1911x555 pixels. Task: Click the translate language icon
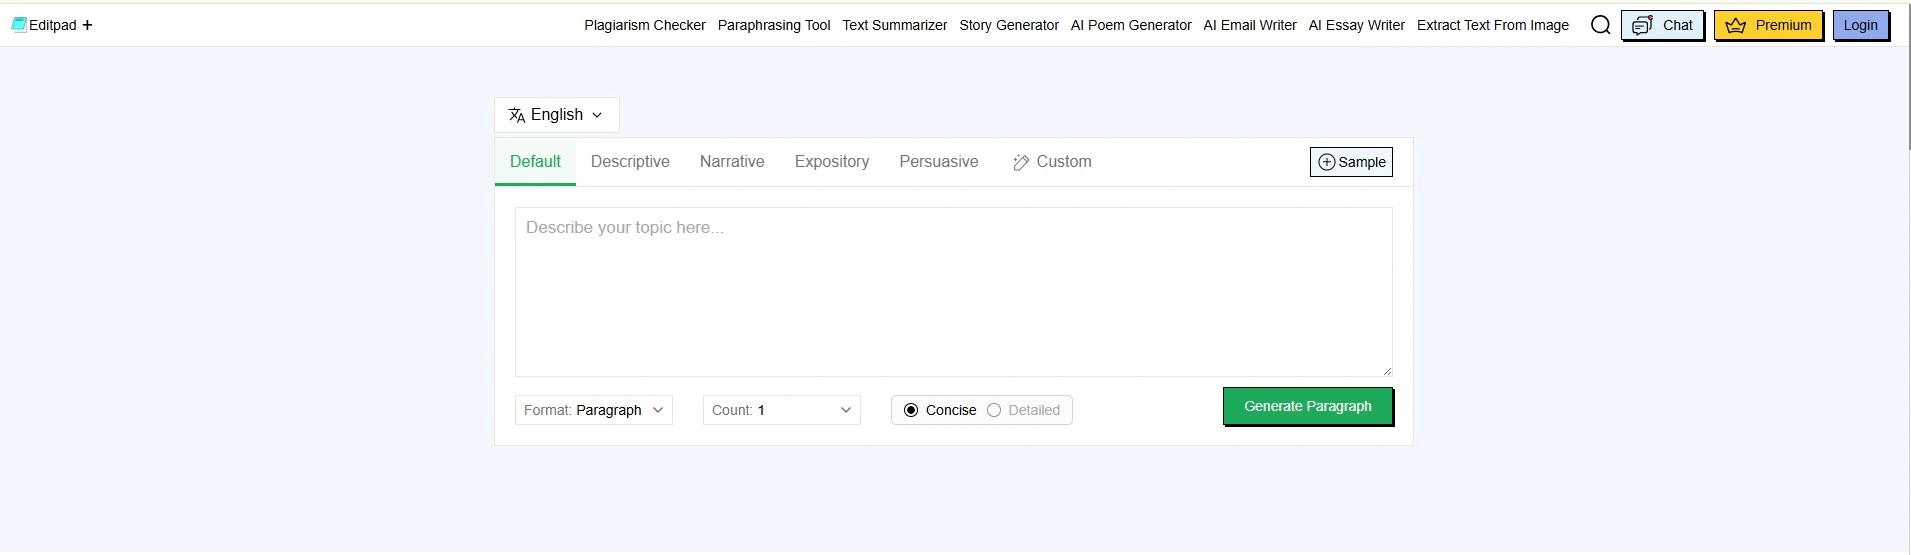tap(517, 115)
